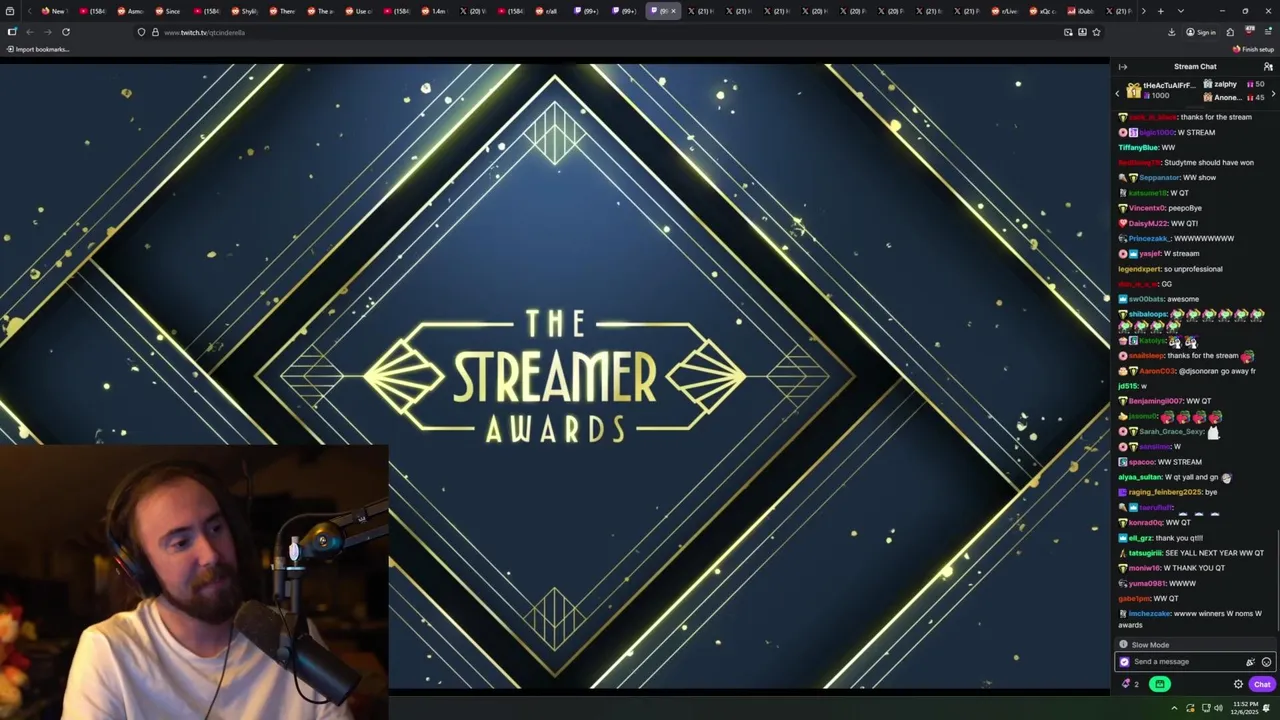The width and height of the screenshot is (1280, 720).
Task: Click username legendxpert in chat
Action: 1140,269
